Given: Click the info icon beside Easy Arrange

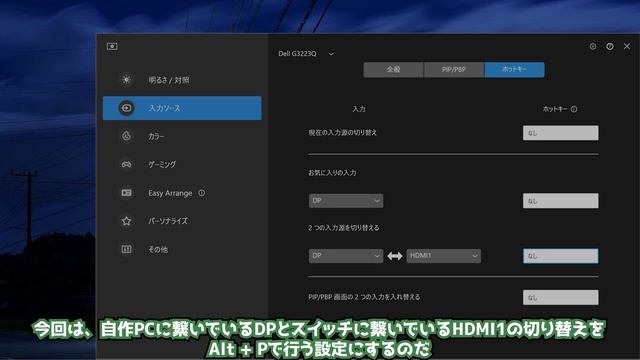Looking at the screenshot, I should pos(202,193).
